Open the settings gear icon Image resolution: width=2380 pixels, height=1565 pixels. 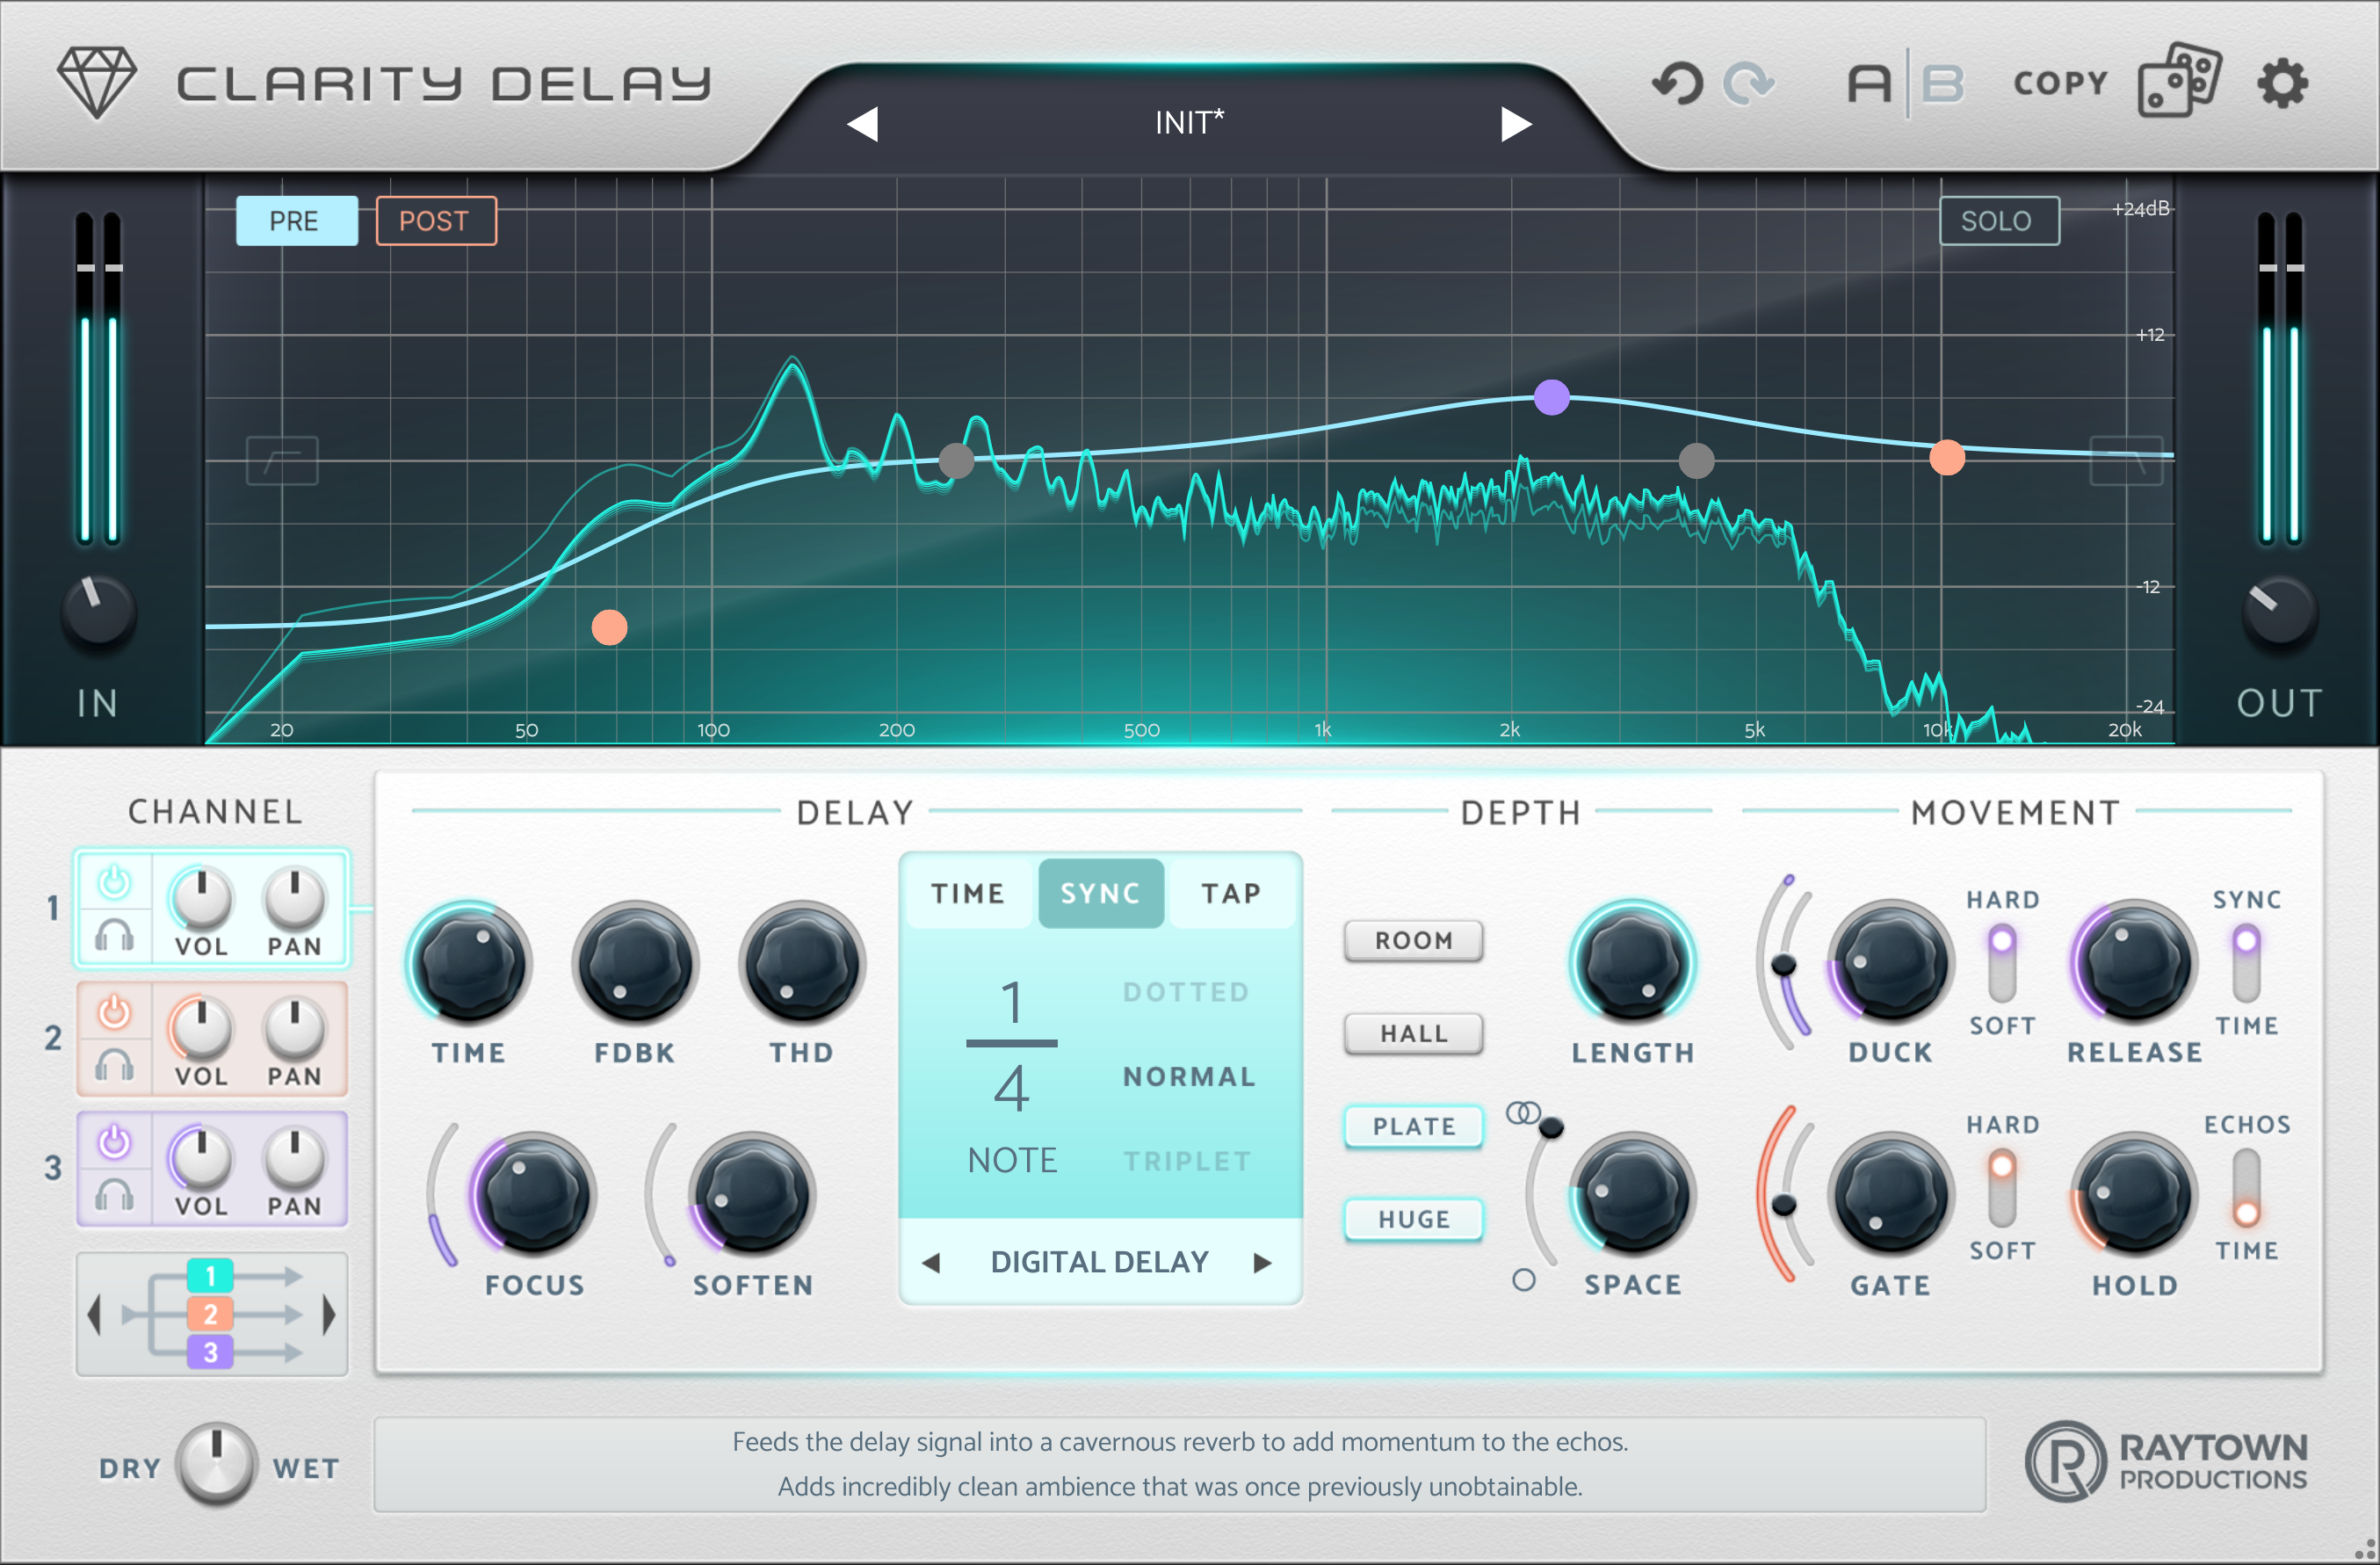pos(2283,83)
